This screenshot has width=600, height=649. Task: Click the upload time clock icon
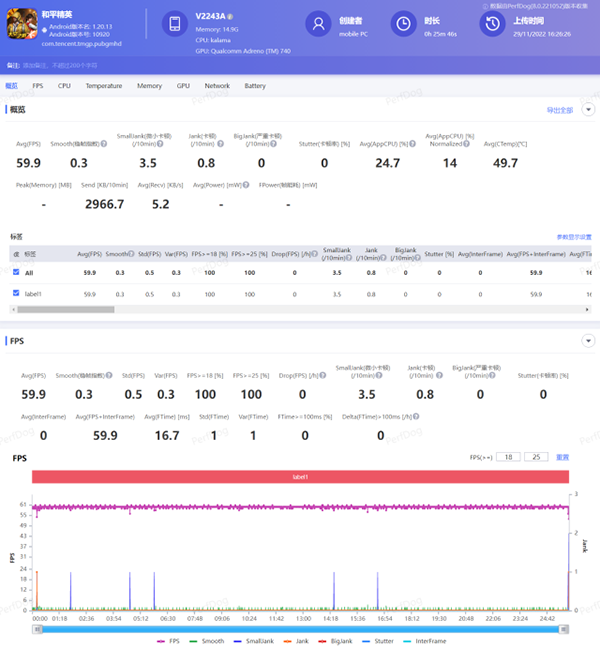(x=492, y=24)
